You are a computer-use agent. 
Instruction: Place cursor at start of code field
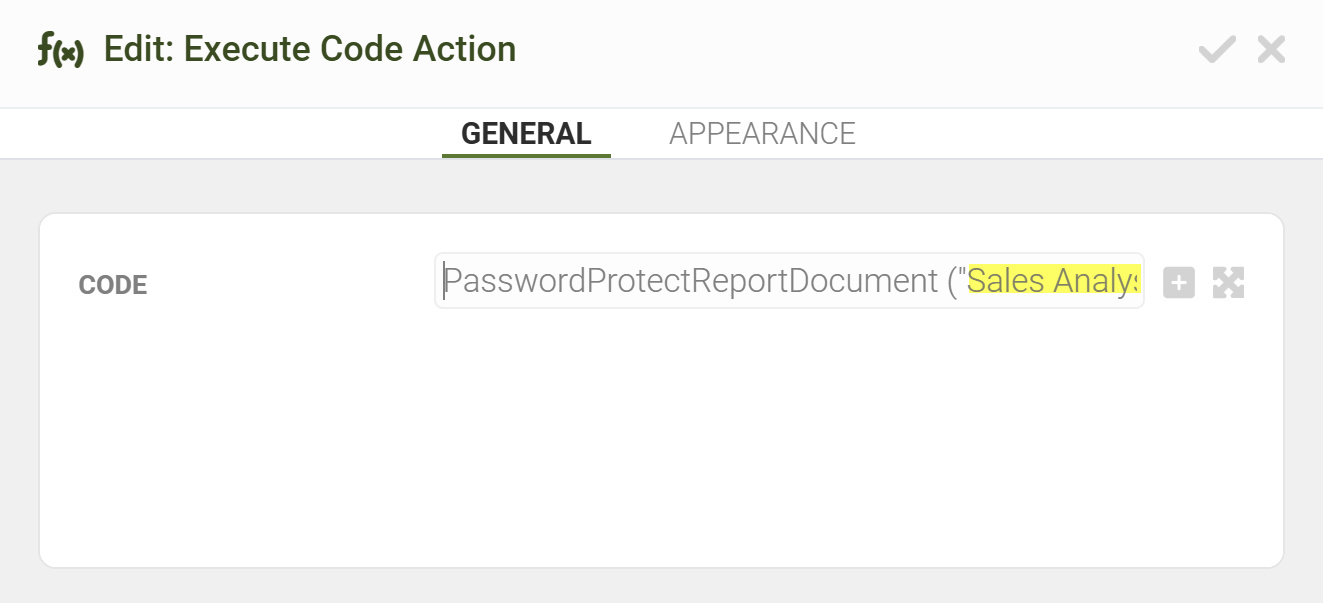tap(444, 281)
